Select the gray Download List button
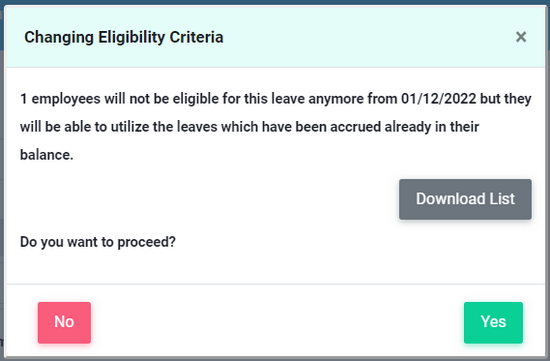The image size is (550, 361). click(465, 199)
